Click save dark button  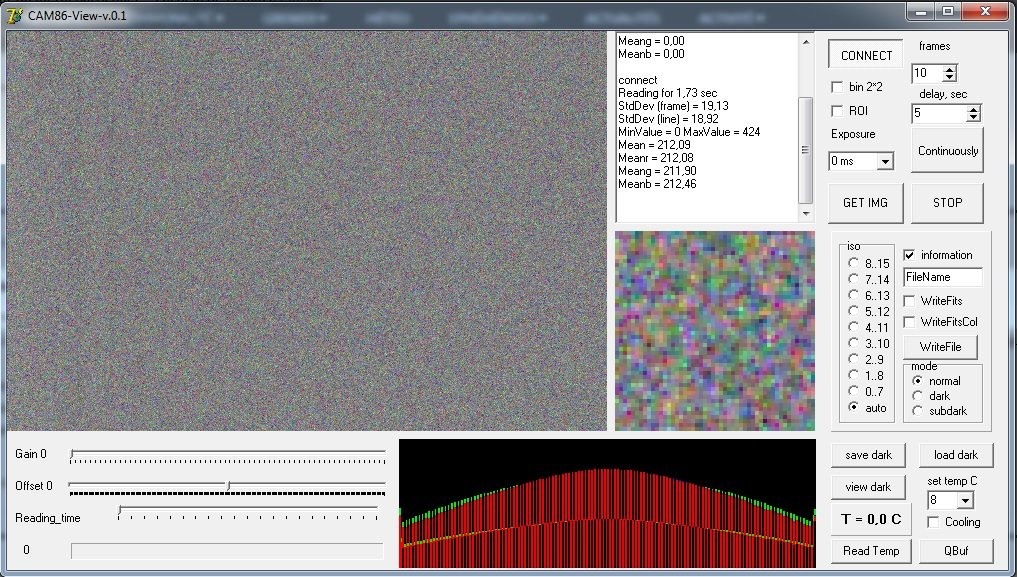[868, 455]
